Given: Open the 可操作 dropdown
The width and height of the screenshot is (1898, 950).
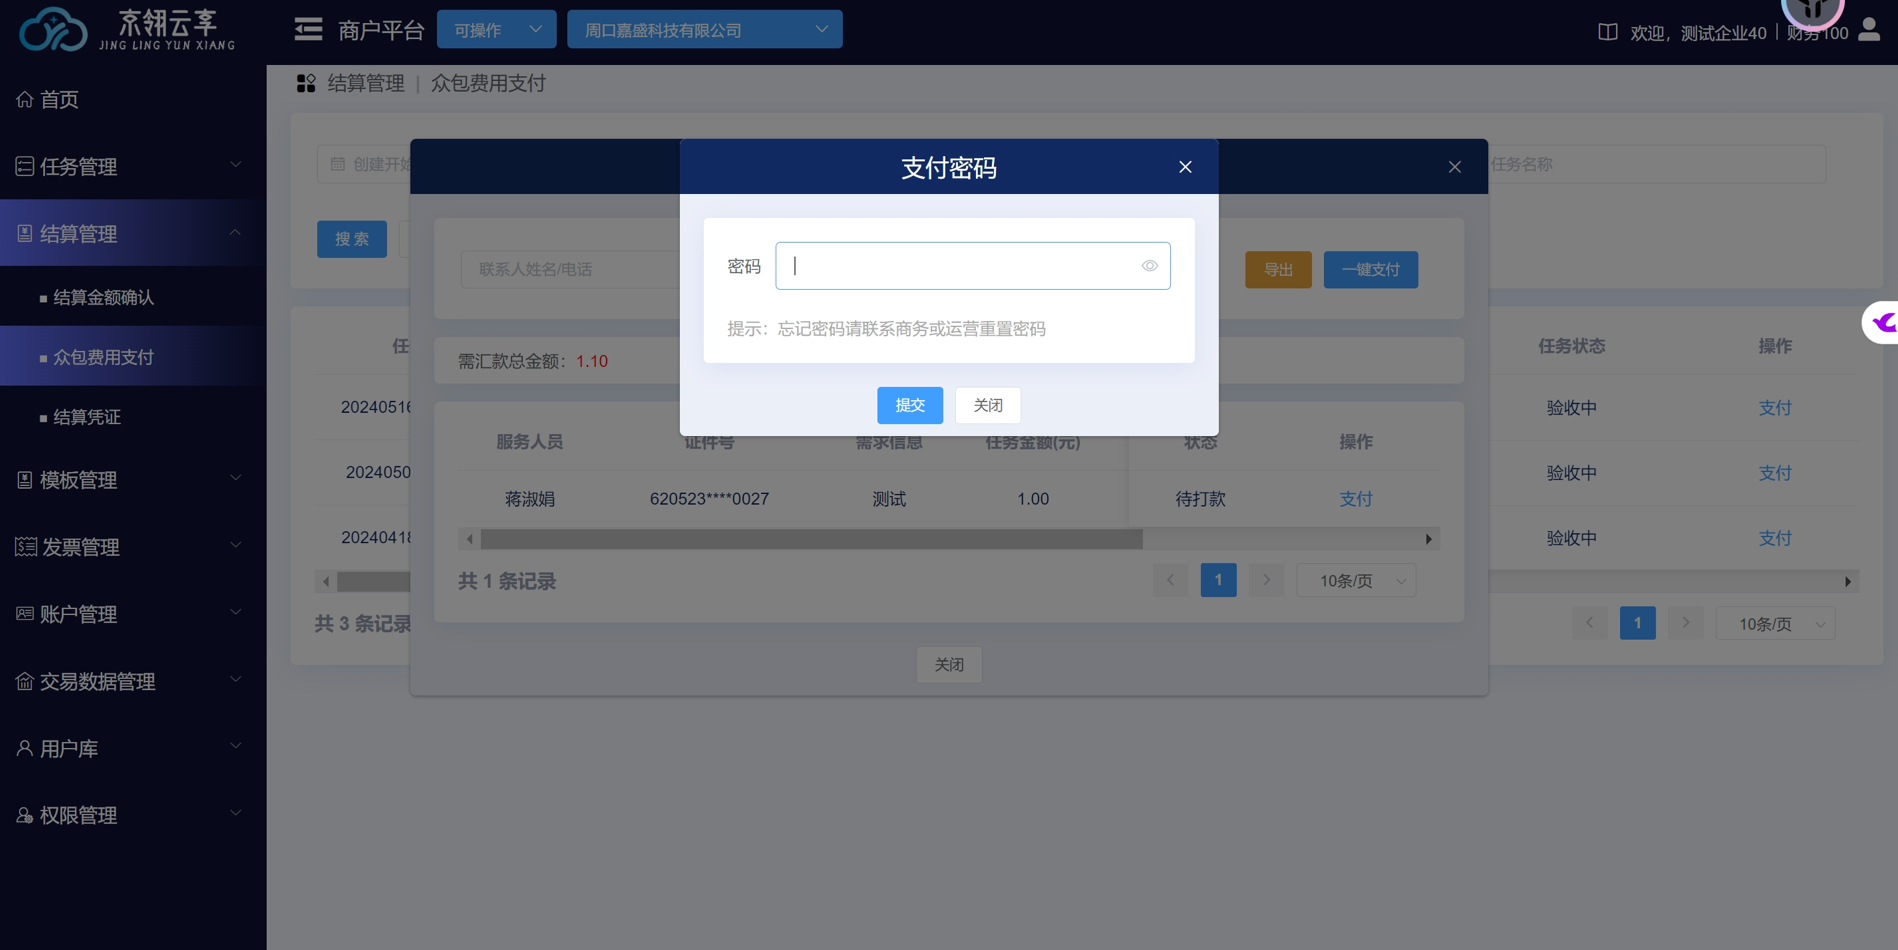Looking at the screenshot, I should coord(496,30).
